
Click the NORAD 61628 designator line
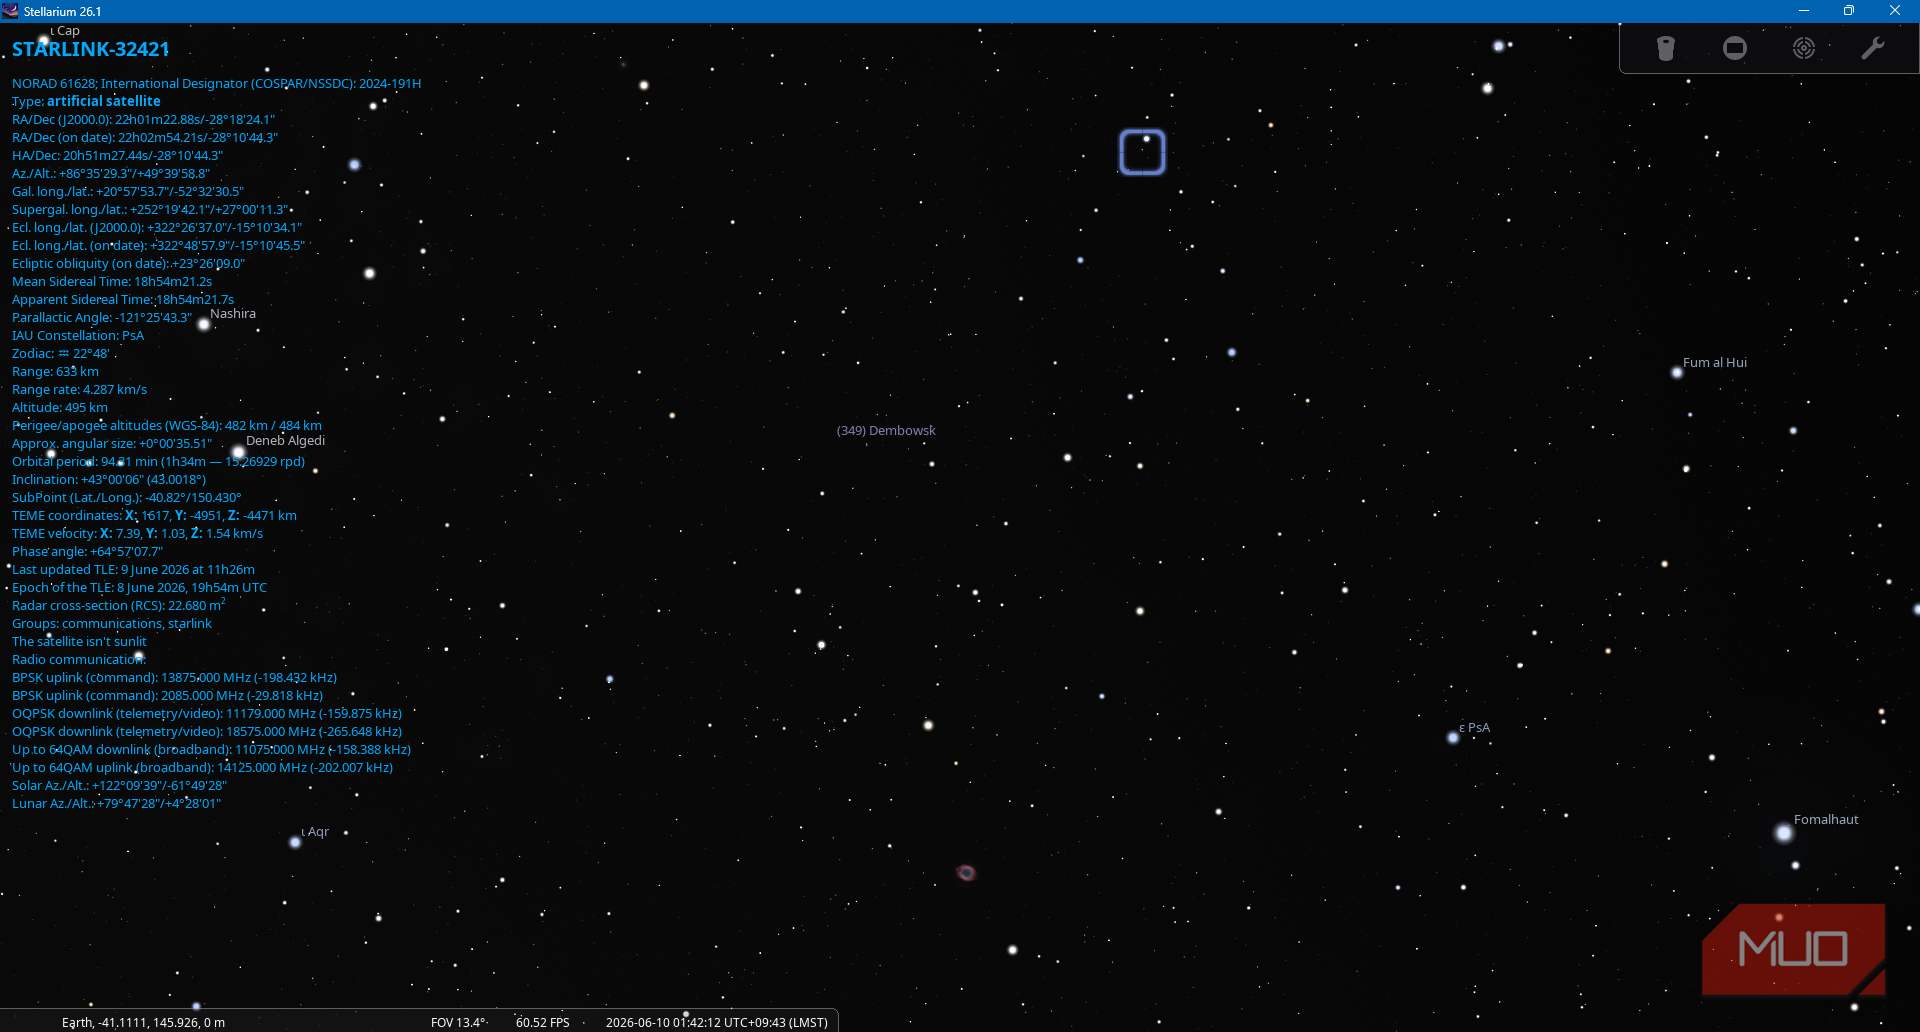coord(216,84)
